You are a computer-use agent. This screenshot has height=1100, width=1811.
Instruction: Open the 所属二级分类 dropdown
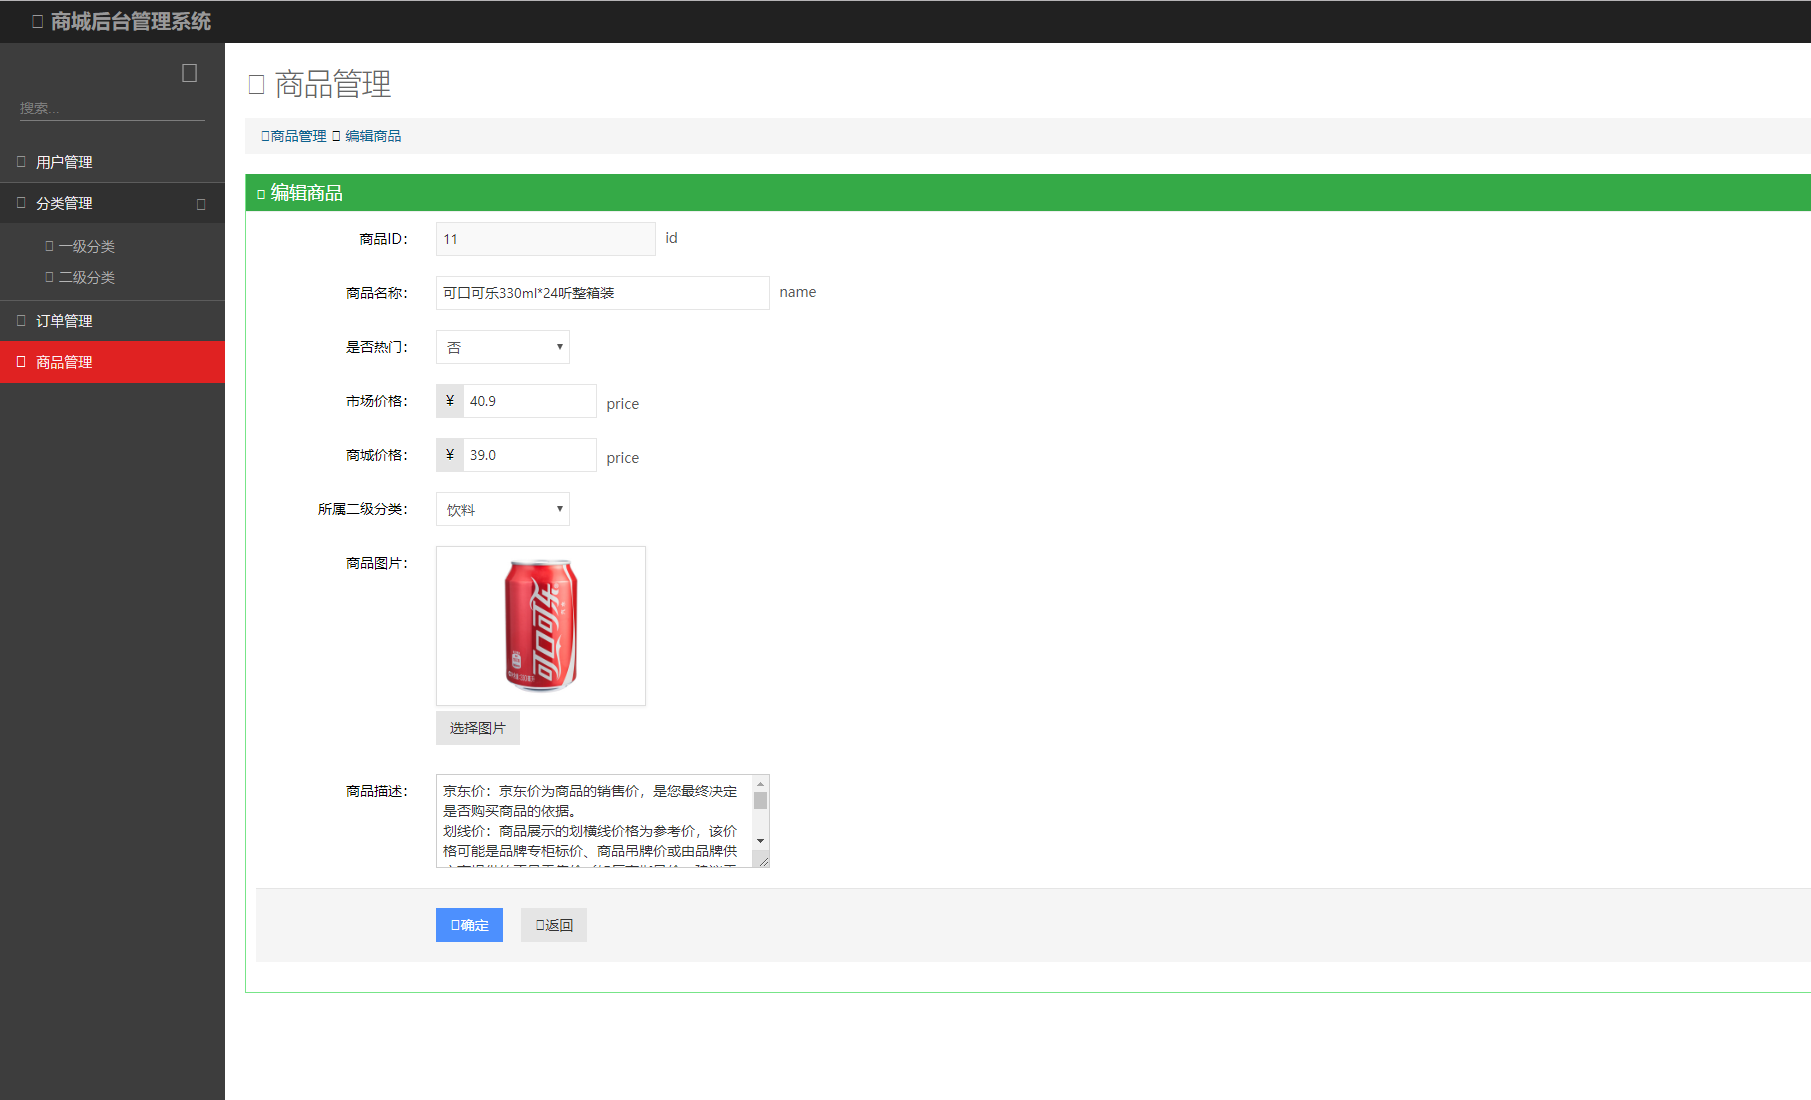pos(502,509)
